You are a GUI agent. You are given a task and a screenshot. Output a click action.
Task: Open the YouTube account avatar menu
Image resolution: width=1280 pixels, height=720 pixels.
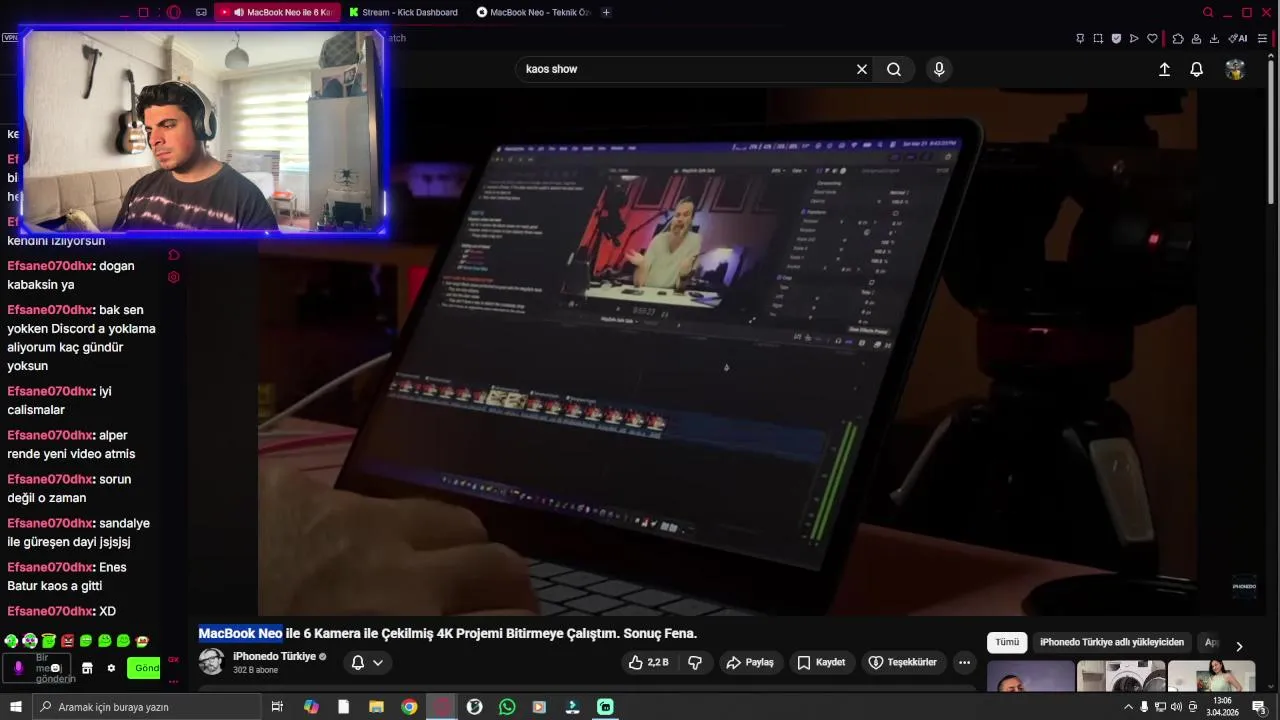coord(1235,69)
